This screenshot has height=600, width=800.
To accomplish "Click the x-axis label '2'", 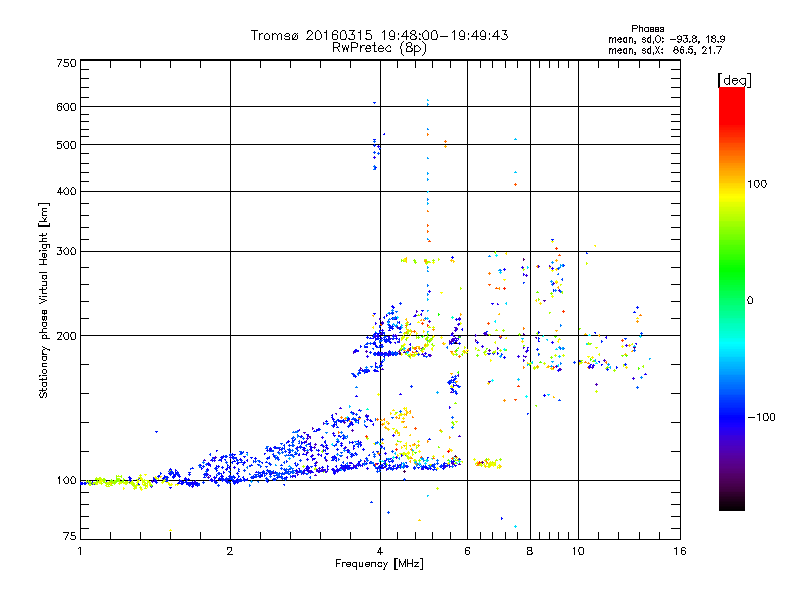I will (230, 551).
